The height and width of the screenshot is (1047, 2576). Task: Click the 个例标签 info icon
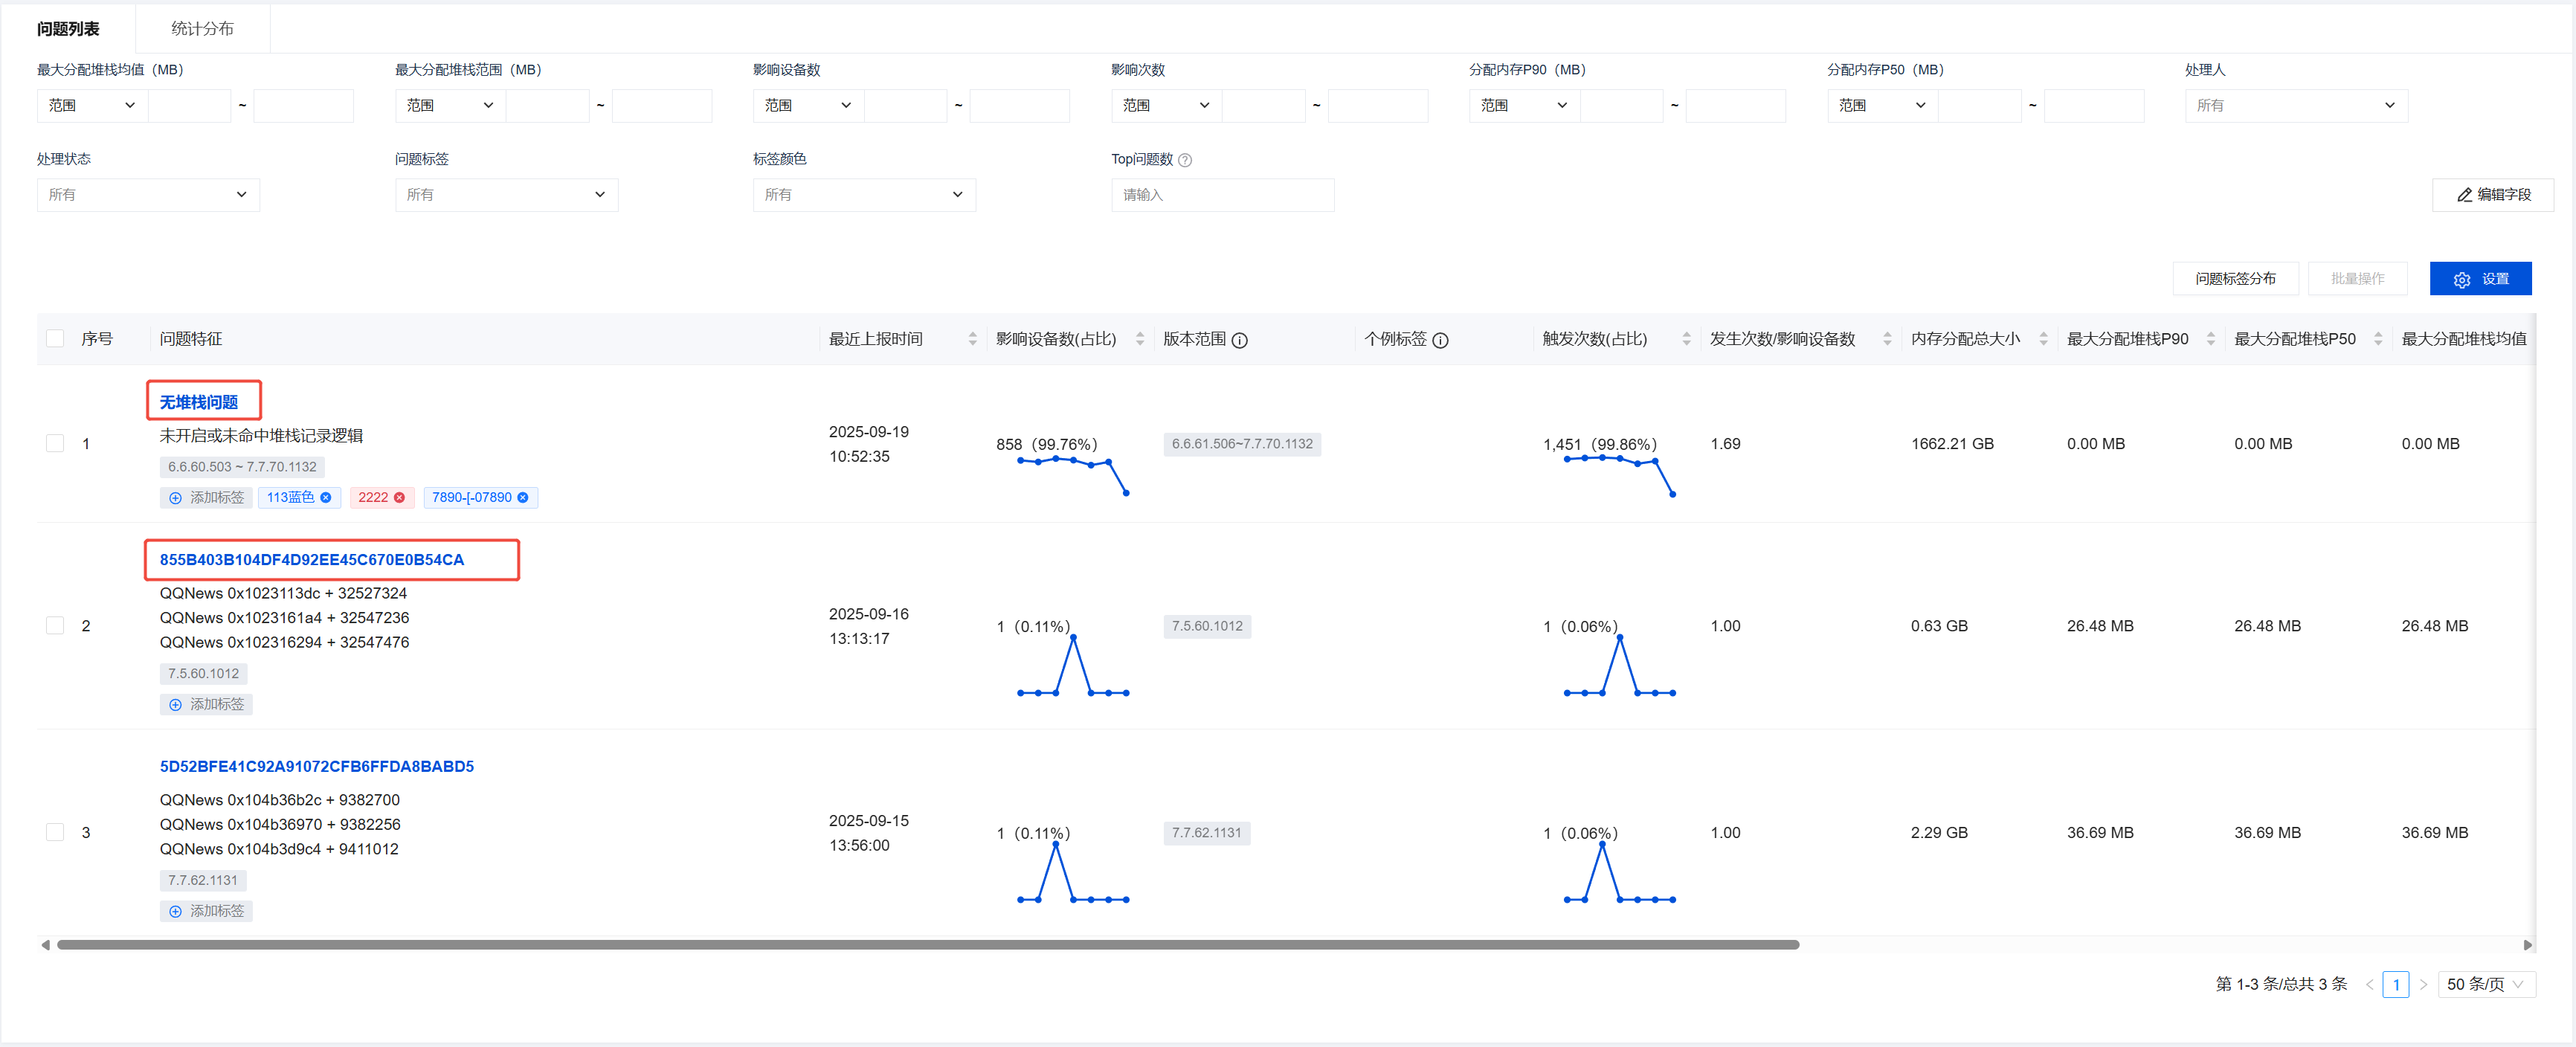click(x=1441, y=340)
